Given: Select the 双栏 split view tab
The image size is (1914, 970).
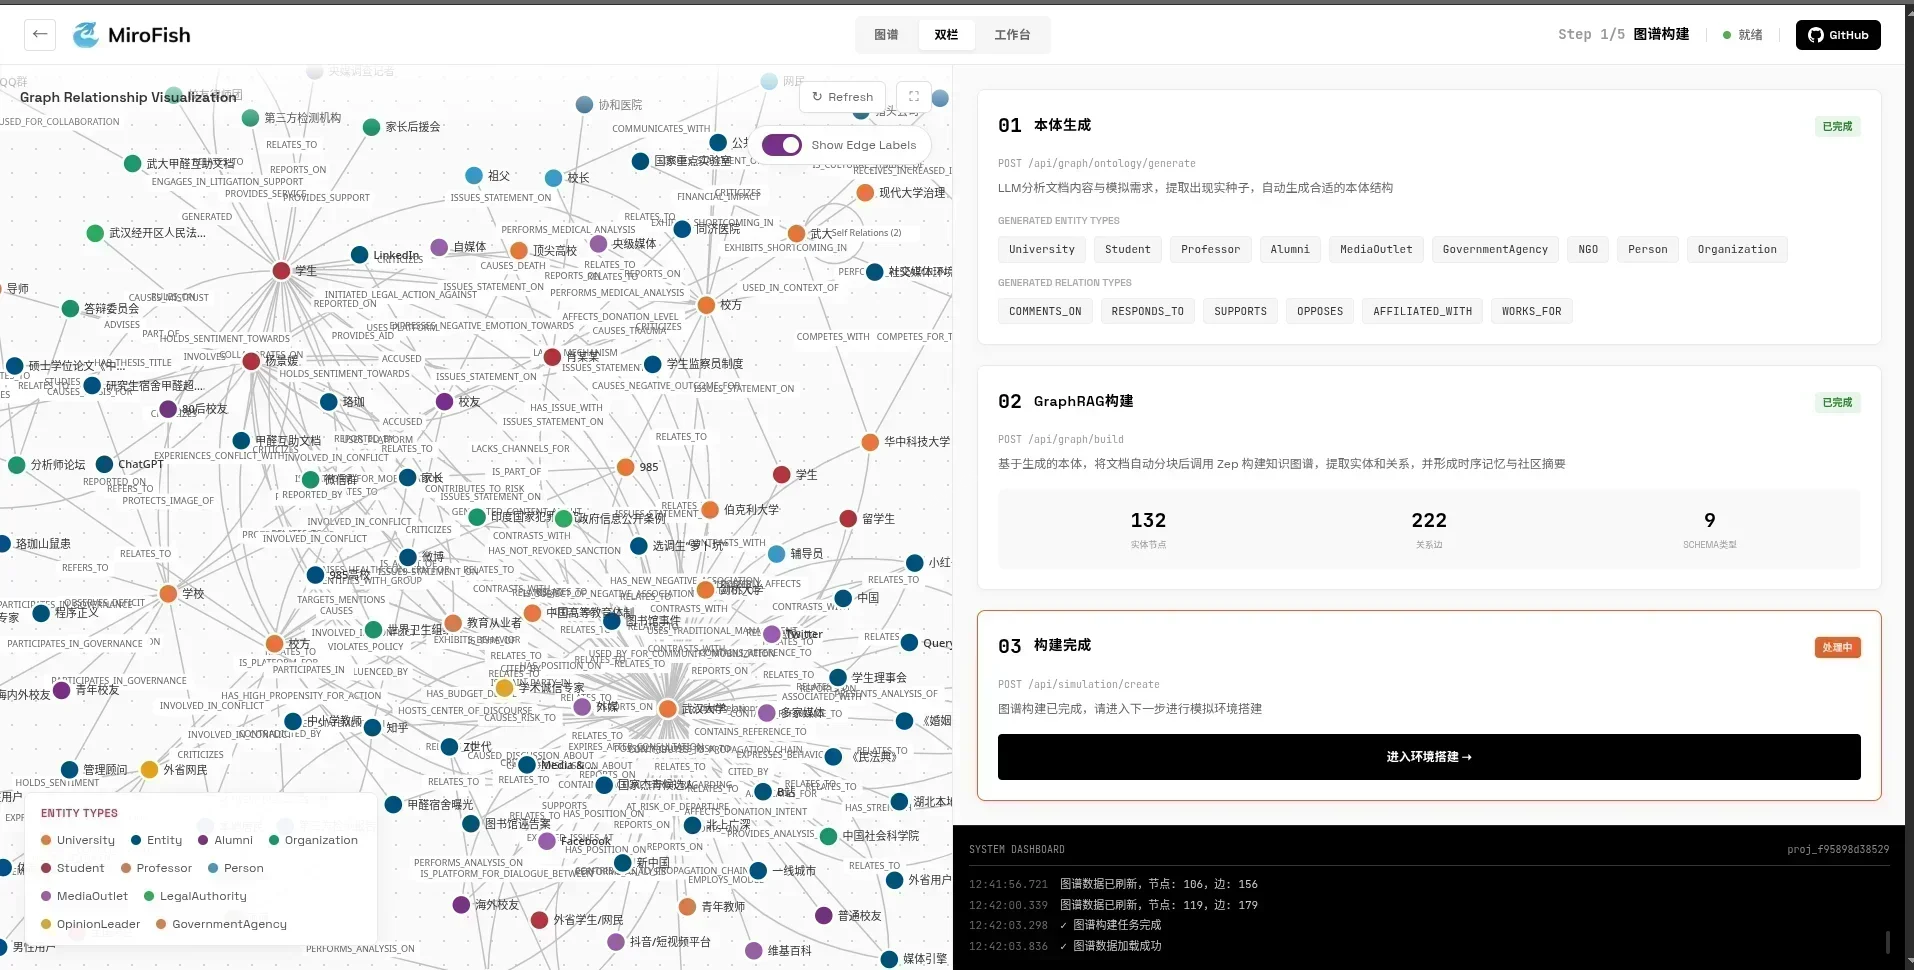Looking at the screenshot, I should (946, 35).
